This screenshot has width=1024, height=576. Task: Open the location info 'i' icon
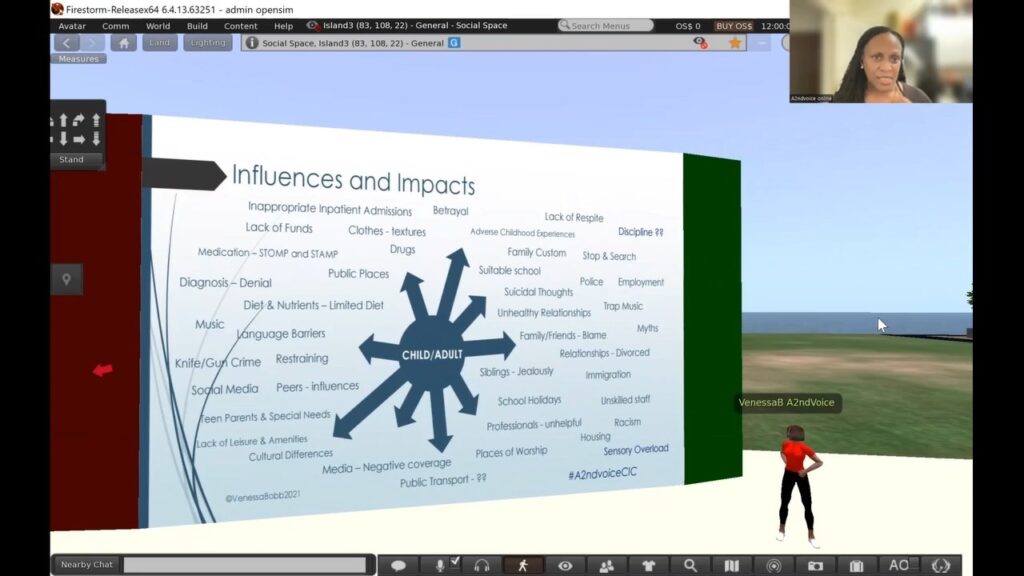(251, 43)
